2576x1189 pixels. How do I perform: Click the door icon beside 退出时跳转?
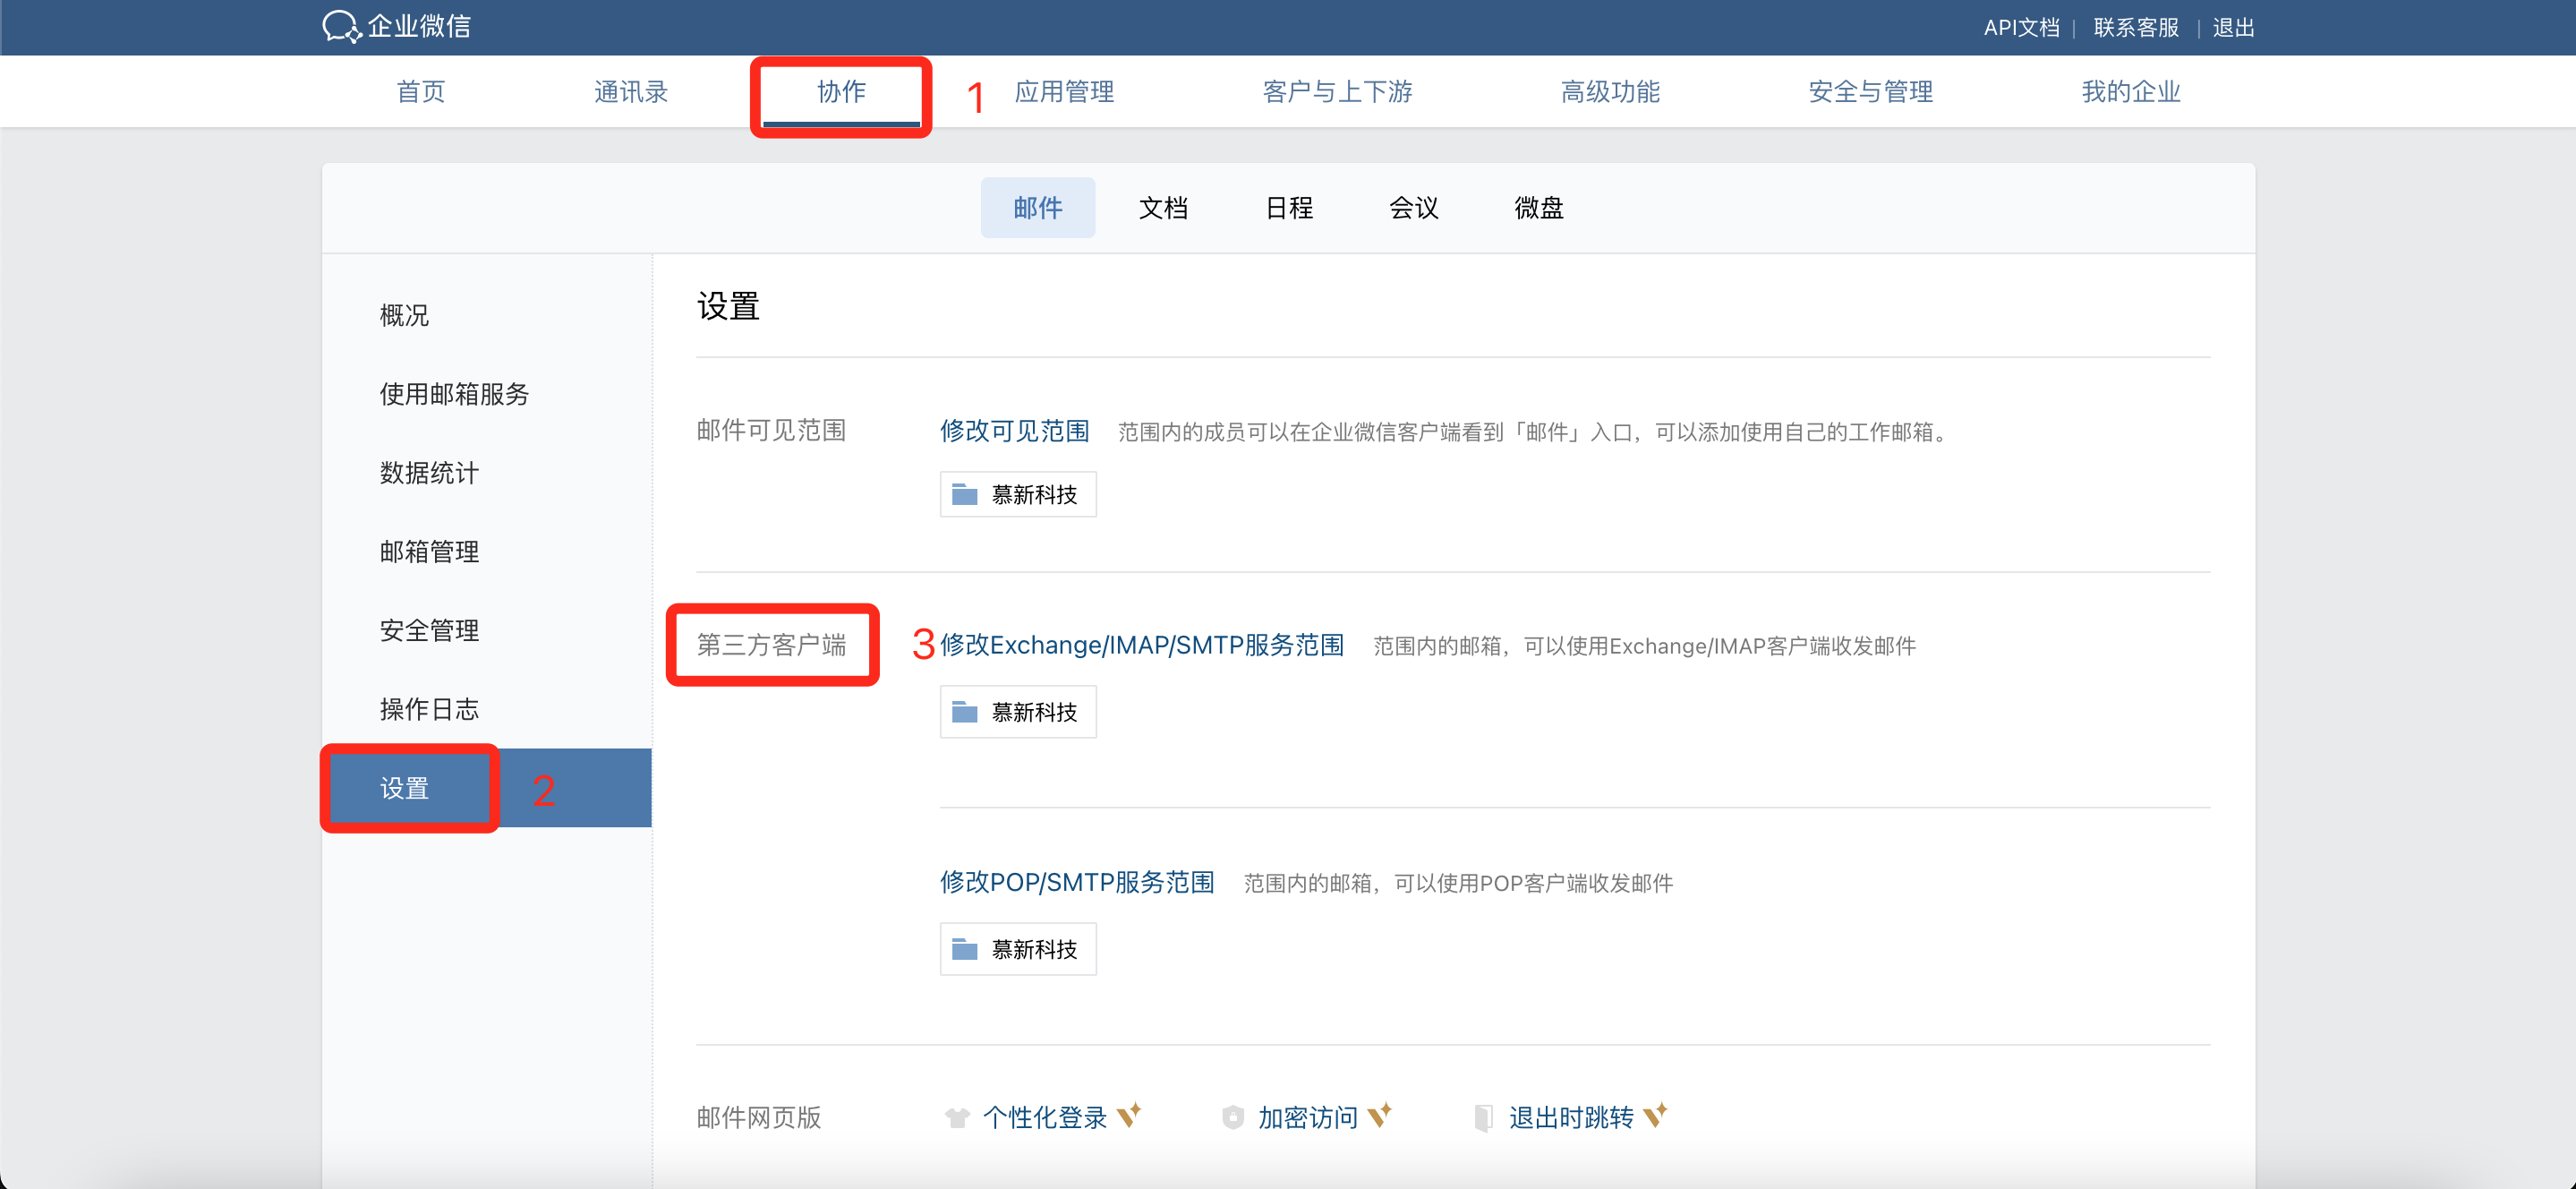pyautogui.click(x=1483, y=1117)
